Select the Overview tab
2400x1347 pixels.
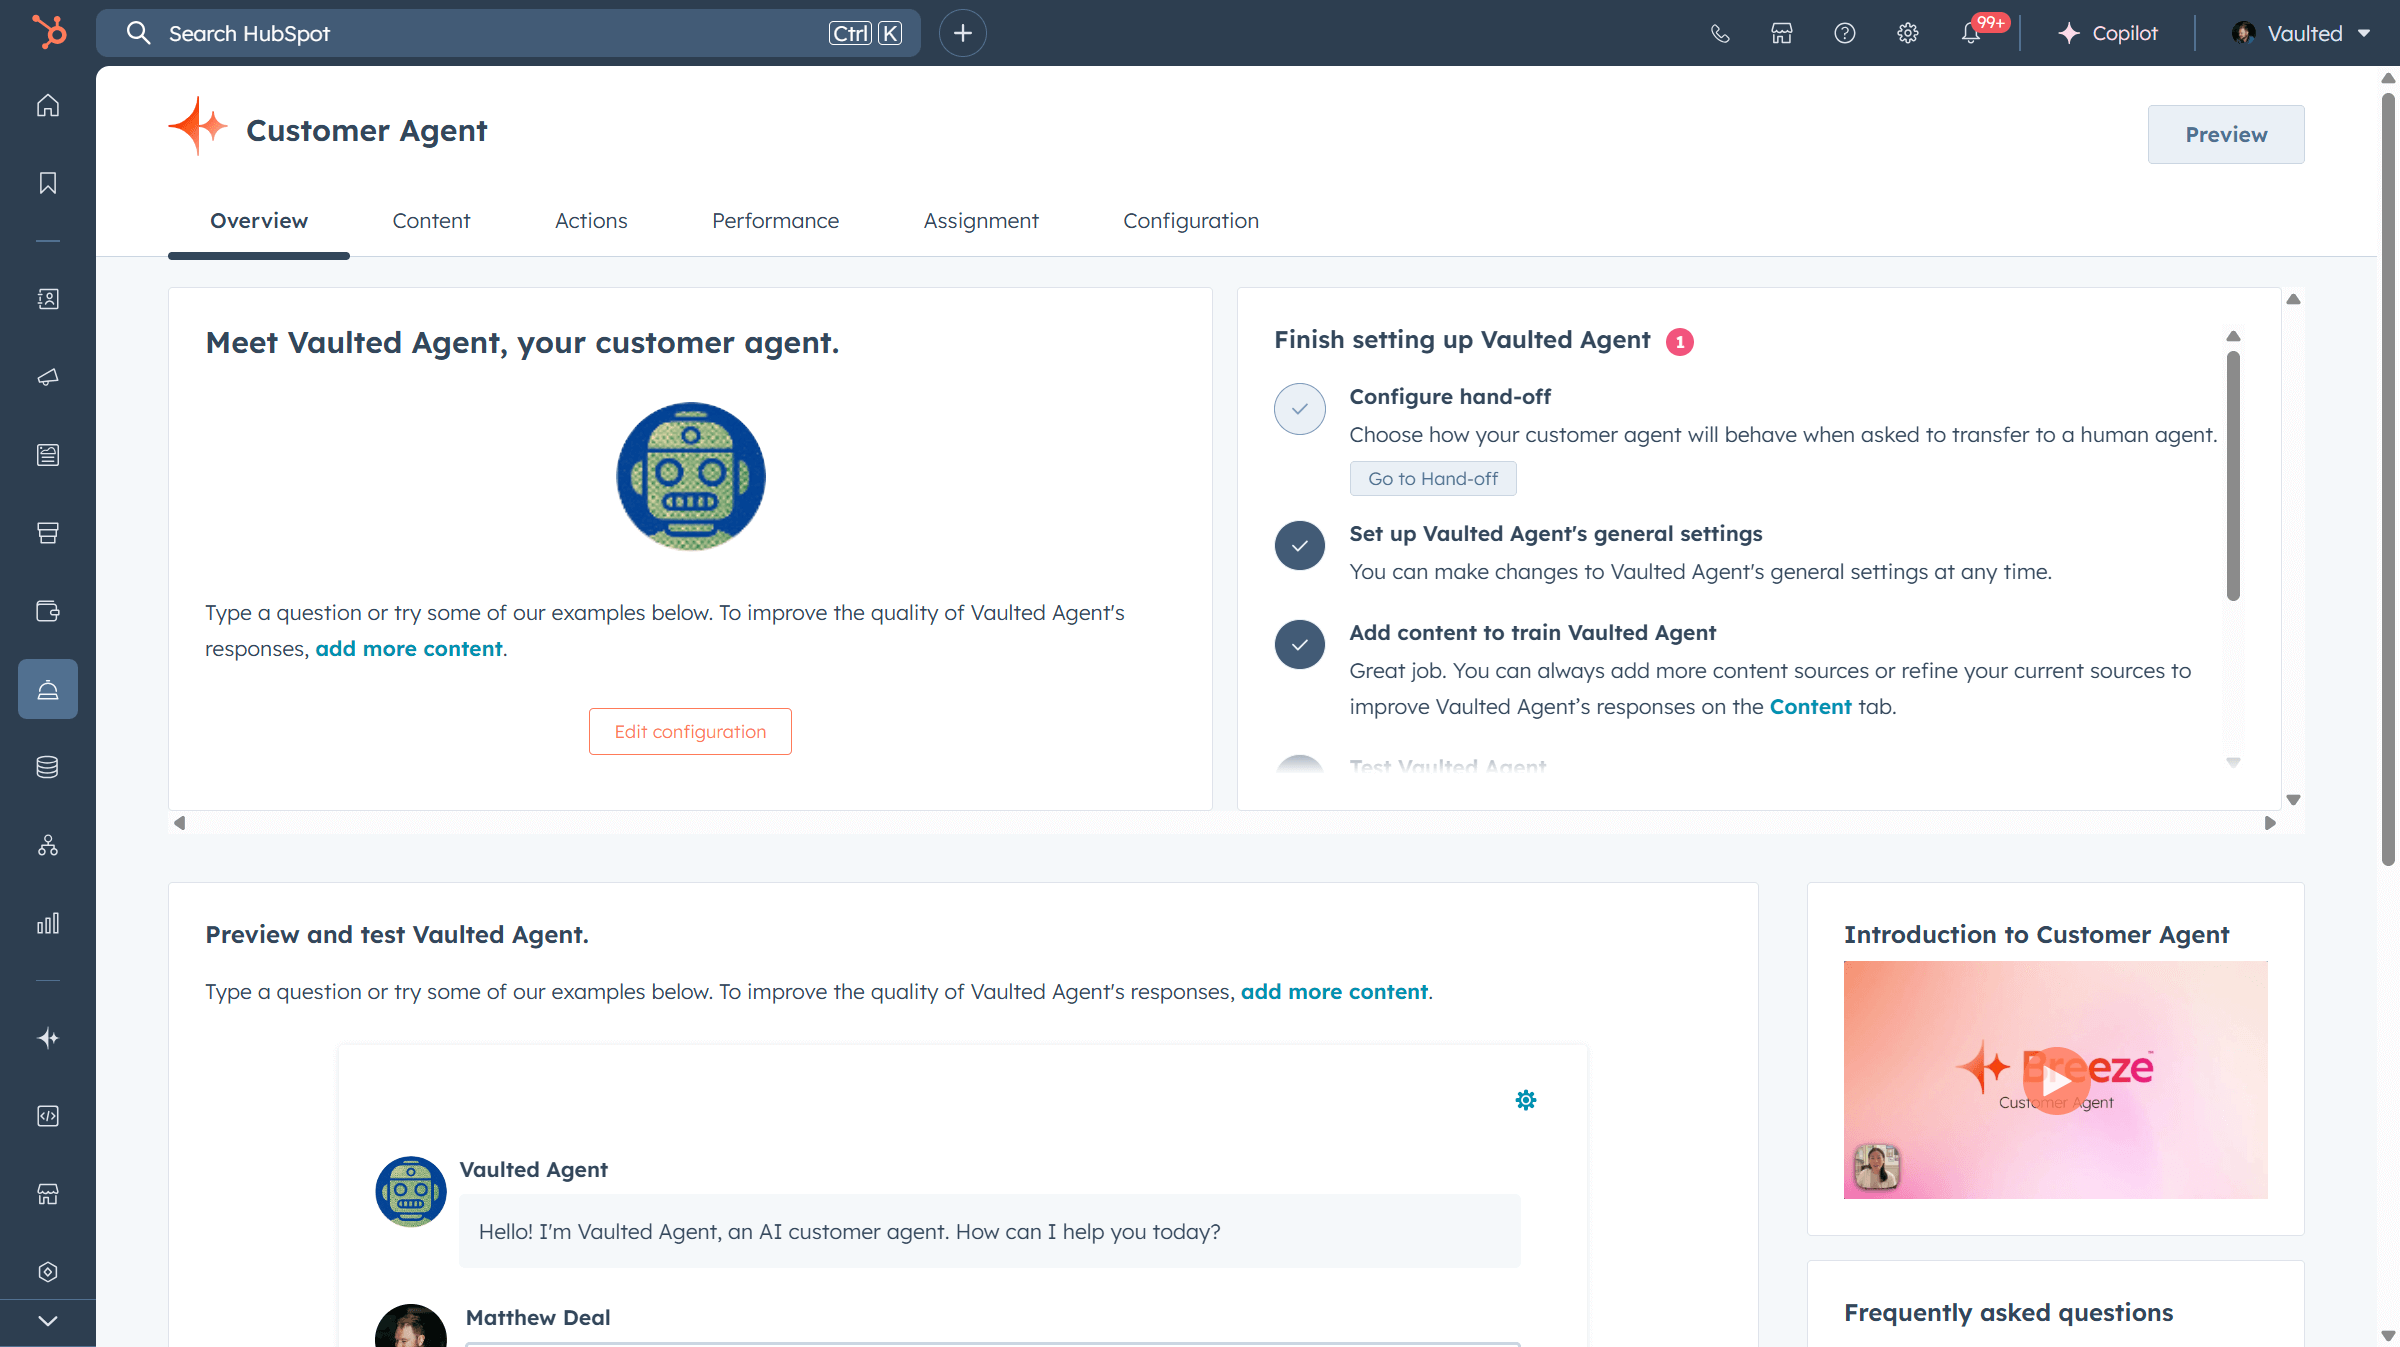(259, 221)
